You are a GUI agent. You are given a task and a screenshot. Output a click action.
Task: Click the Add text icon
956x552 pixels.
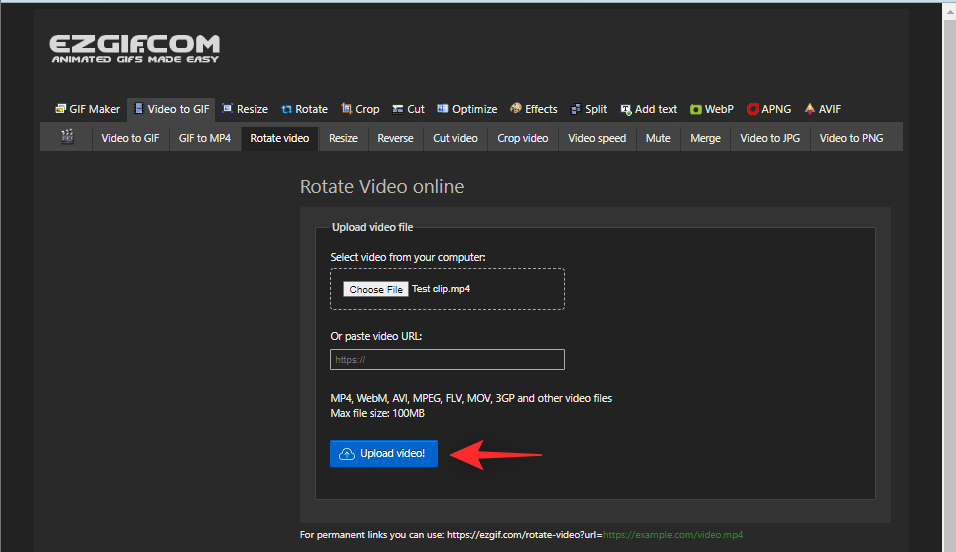click(x=626, y=109)
